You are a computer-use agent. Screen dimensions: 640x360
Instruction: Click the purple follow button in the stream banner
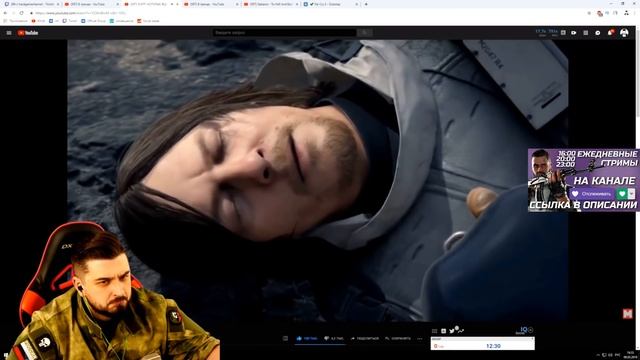(x=592, y=194)
